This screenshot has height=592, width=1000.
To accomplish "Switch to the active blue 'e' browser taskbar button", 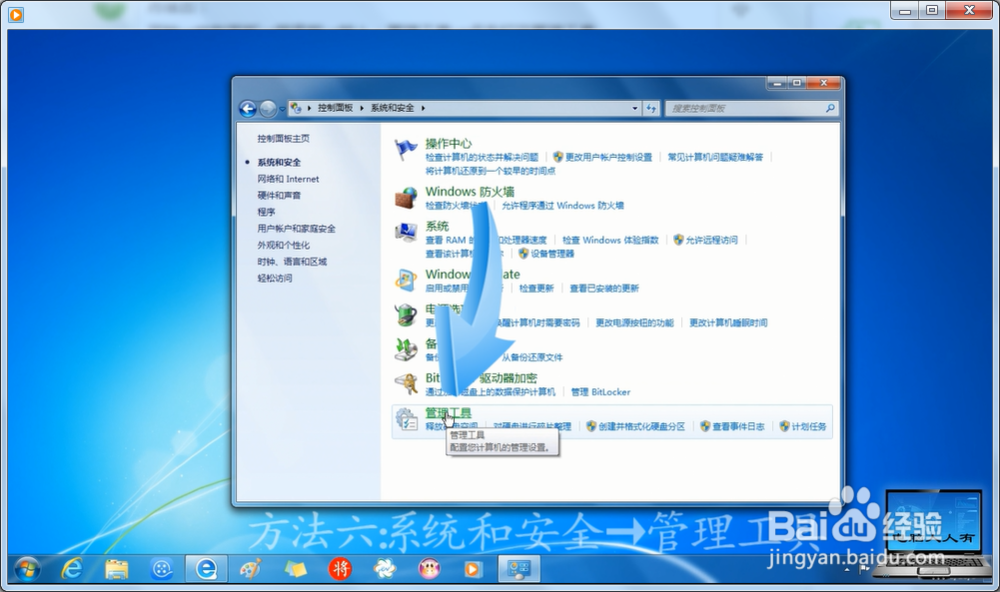I will 206,568.
